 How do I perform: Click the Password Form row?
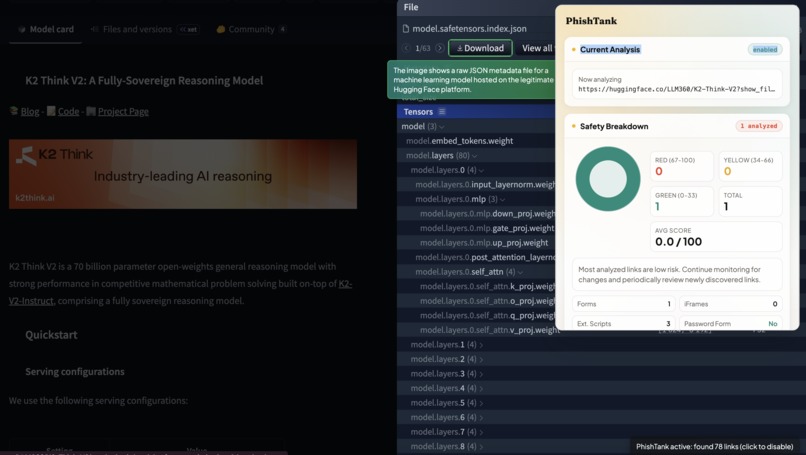(730, 324)
